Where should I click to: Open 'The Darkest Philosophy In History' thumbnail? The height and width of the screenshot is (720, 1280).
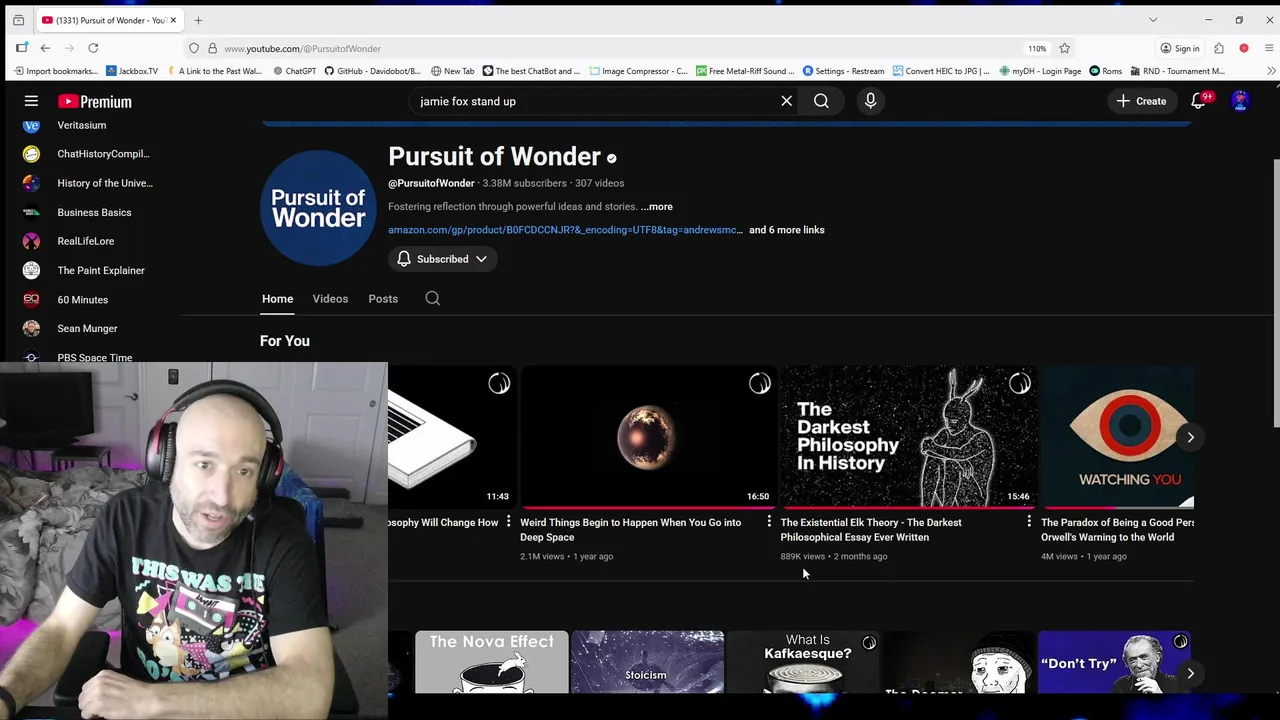pyautogui.click(x=908, y=437)
